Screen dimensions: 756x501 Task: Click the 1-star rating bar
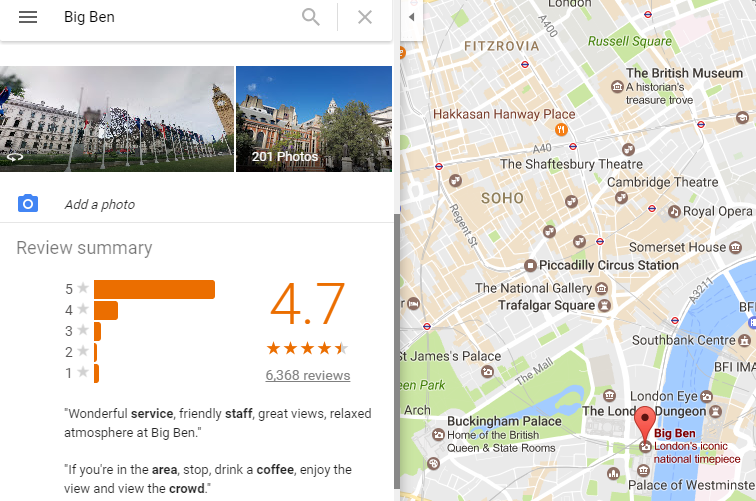[x=96, y=373]
